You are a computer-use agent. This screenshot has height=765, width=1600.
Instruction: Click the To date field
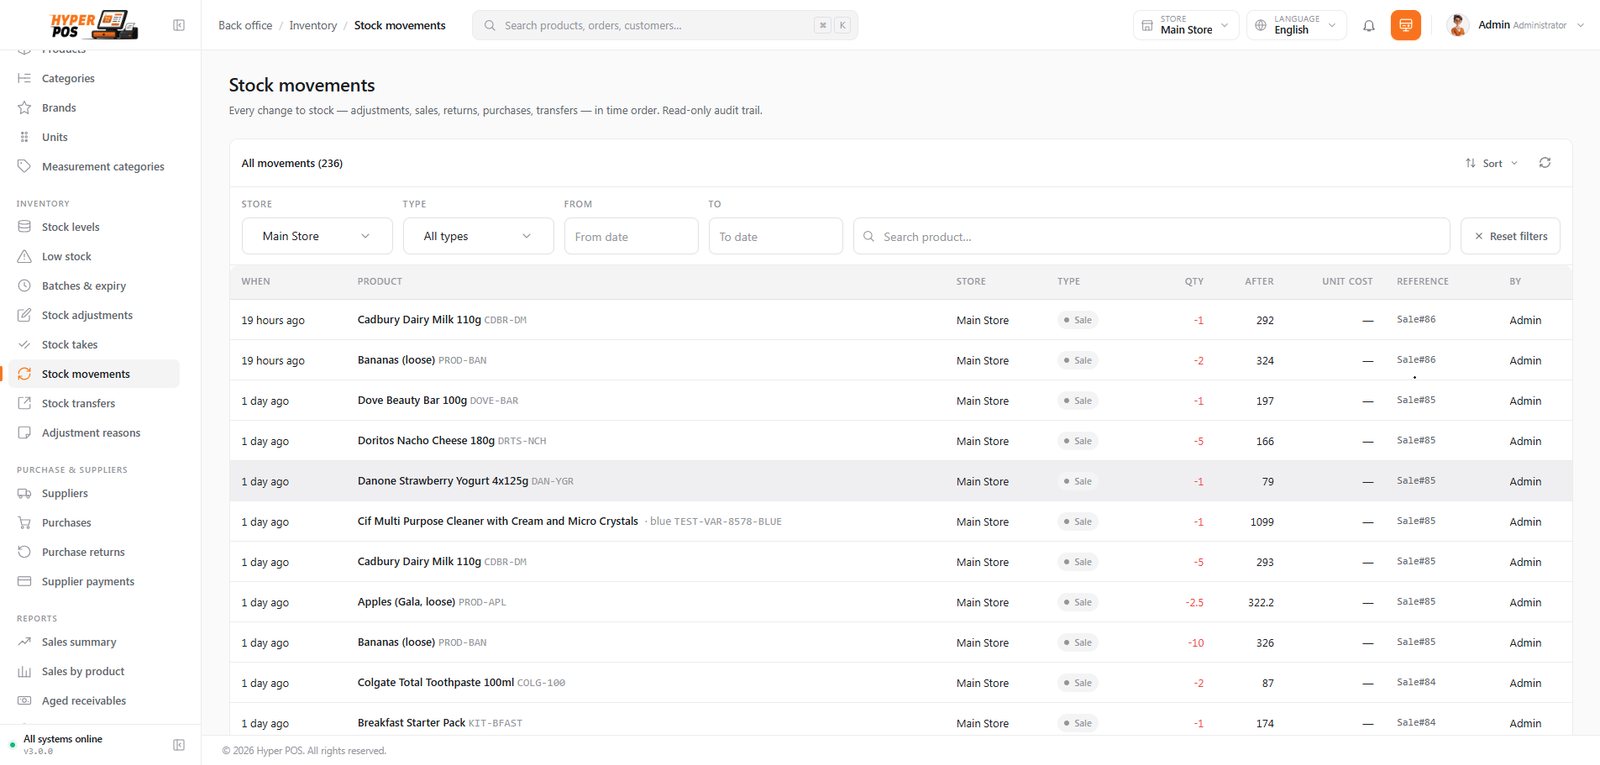click(775, 236)
